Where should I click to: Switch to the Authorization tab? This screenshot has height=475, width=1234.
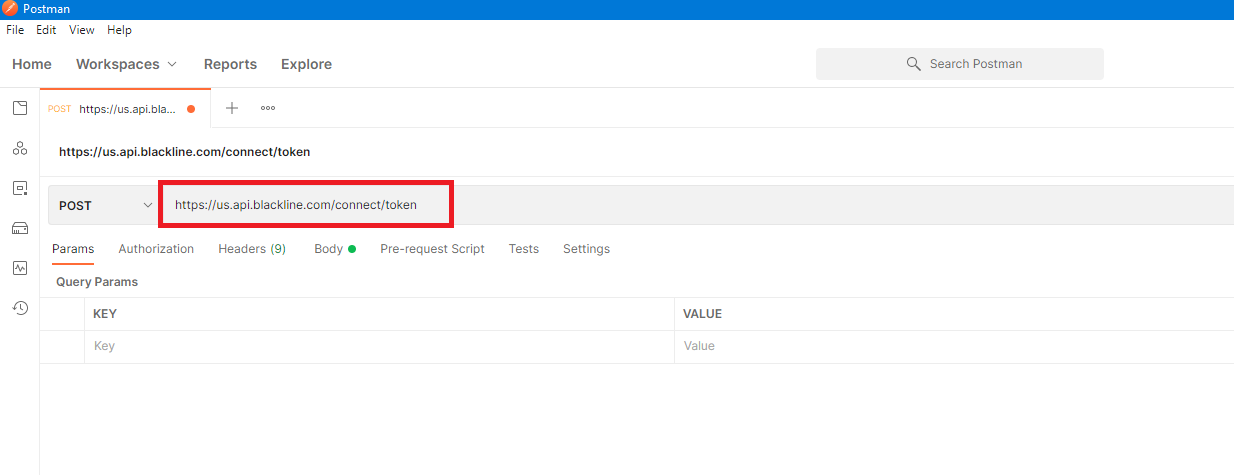point(156,249)
